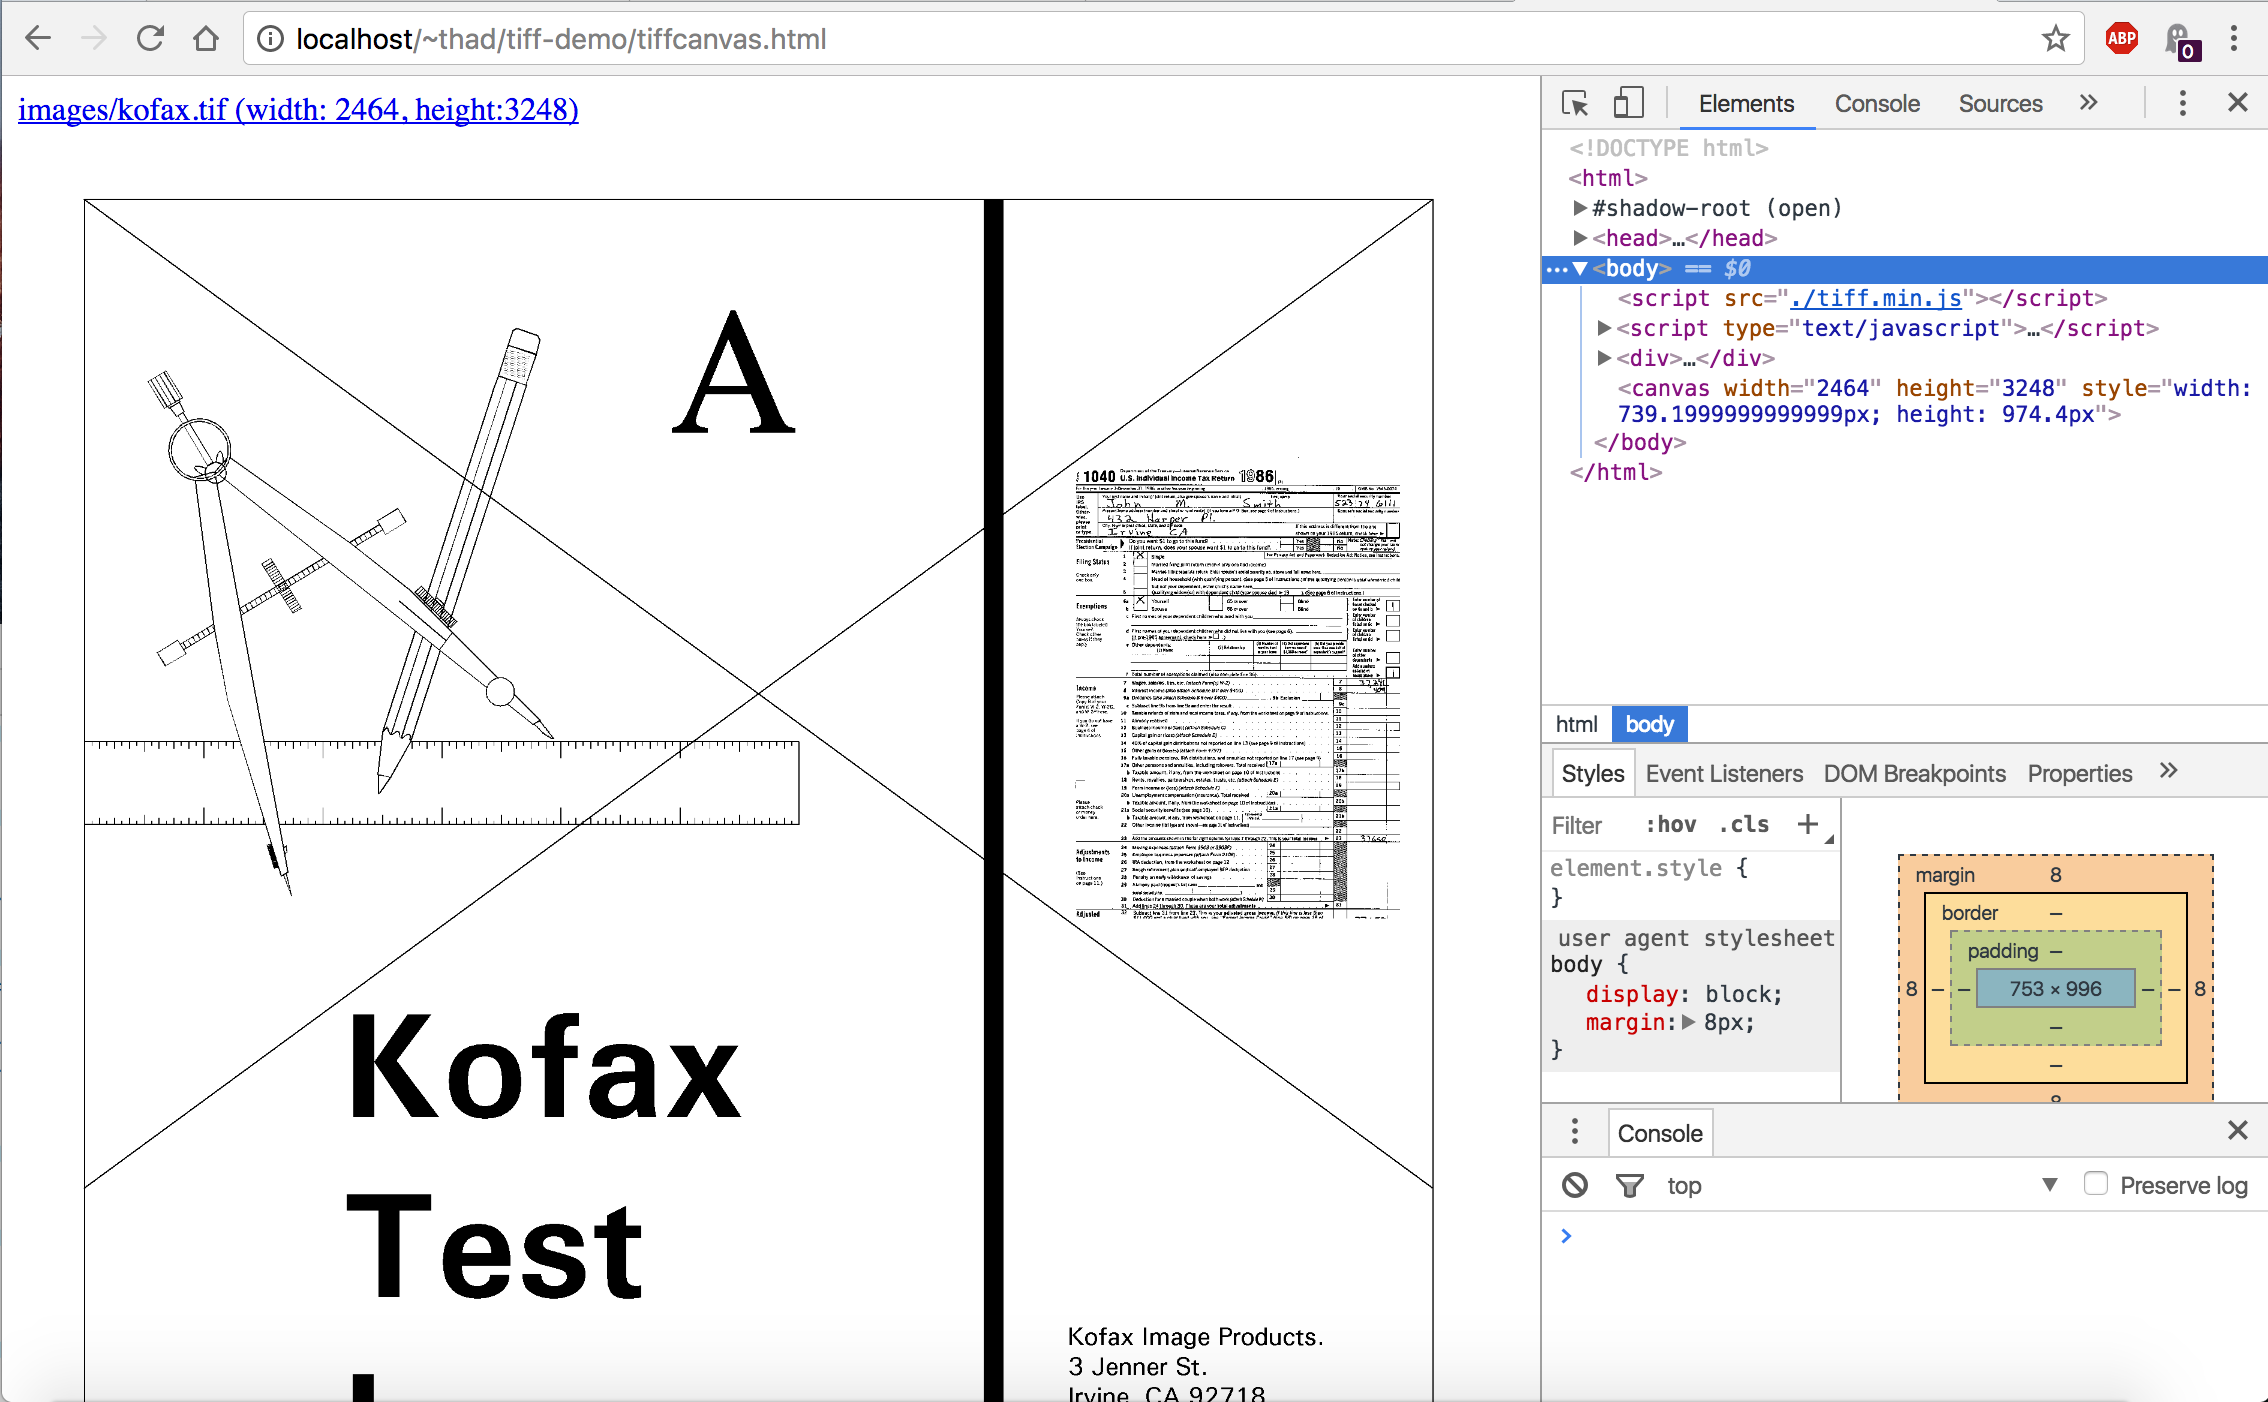Click the top margin value 8
2268x1402 pixels.
click(x=2055, y=875)
